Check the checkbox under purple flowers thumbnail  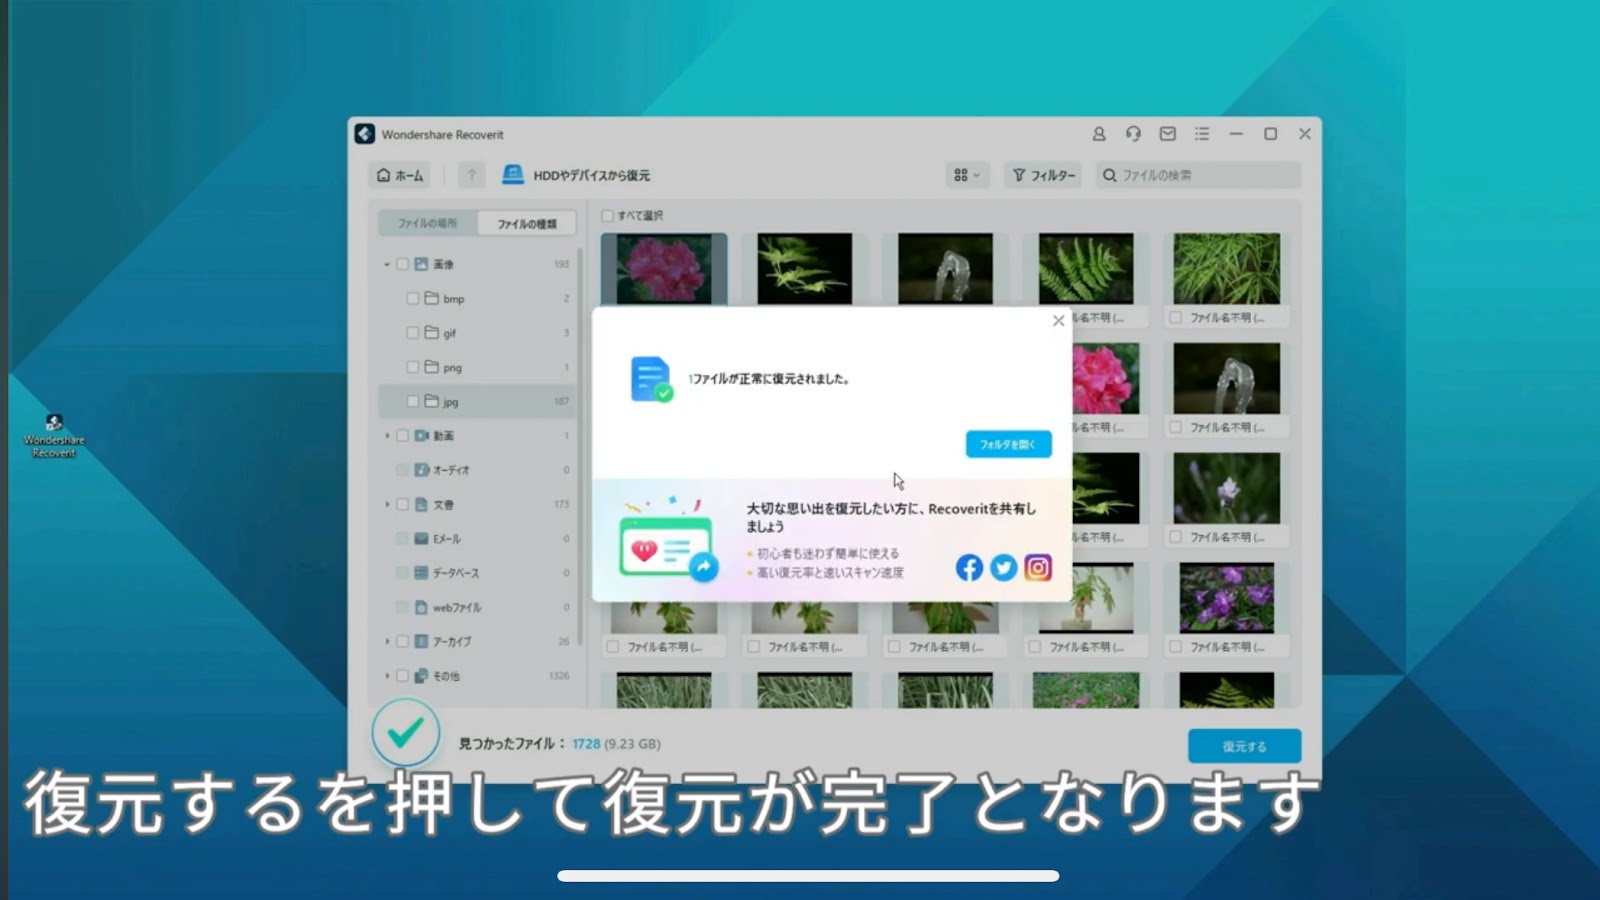pyautogui.click(x=1176, y=647)
